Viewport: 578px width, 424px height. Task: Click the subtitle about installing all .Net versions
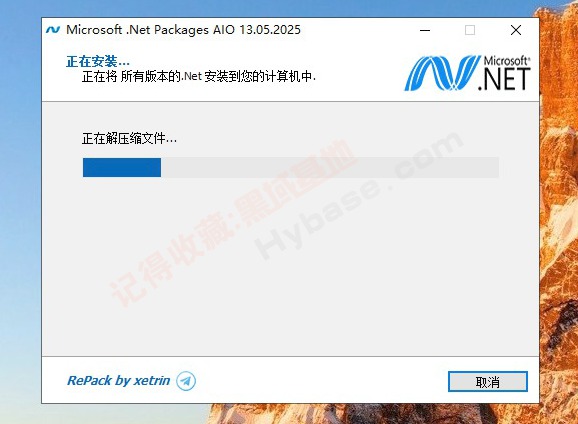[199, 76]
